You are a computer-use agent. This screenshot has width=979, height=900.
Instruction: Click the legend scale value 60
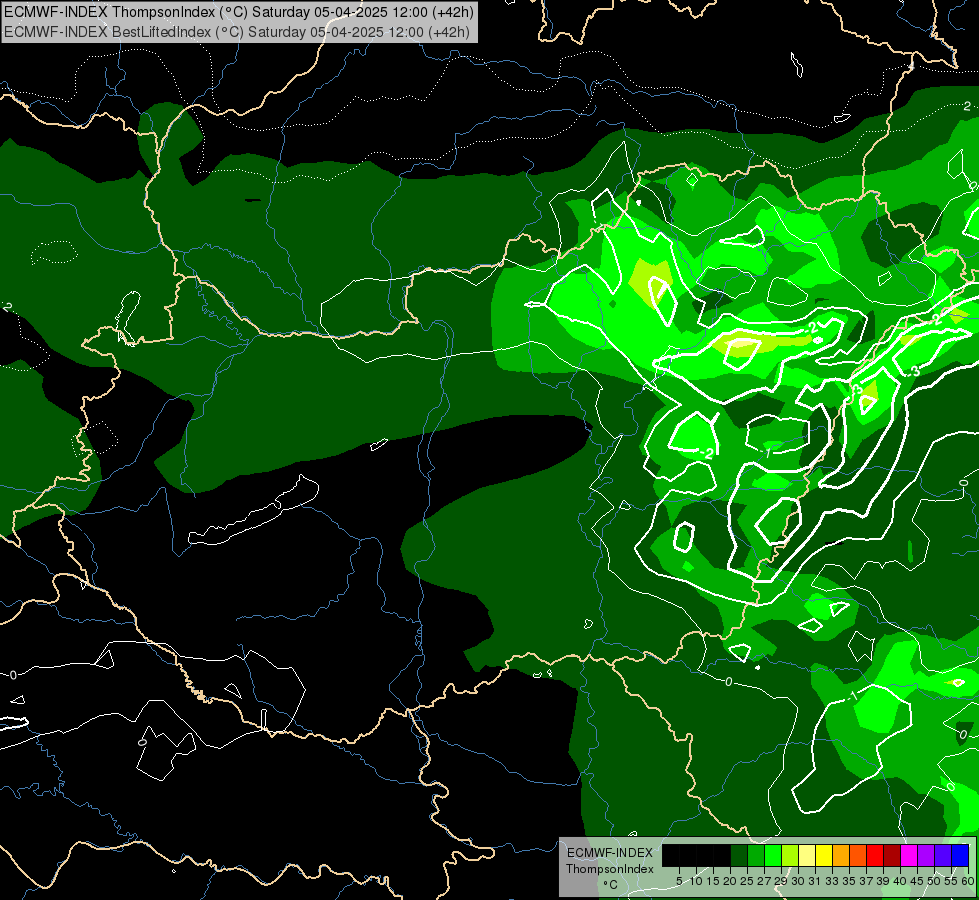(968, 881)
